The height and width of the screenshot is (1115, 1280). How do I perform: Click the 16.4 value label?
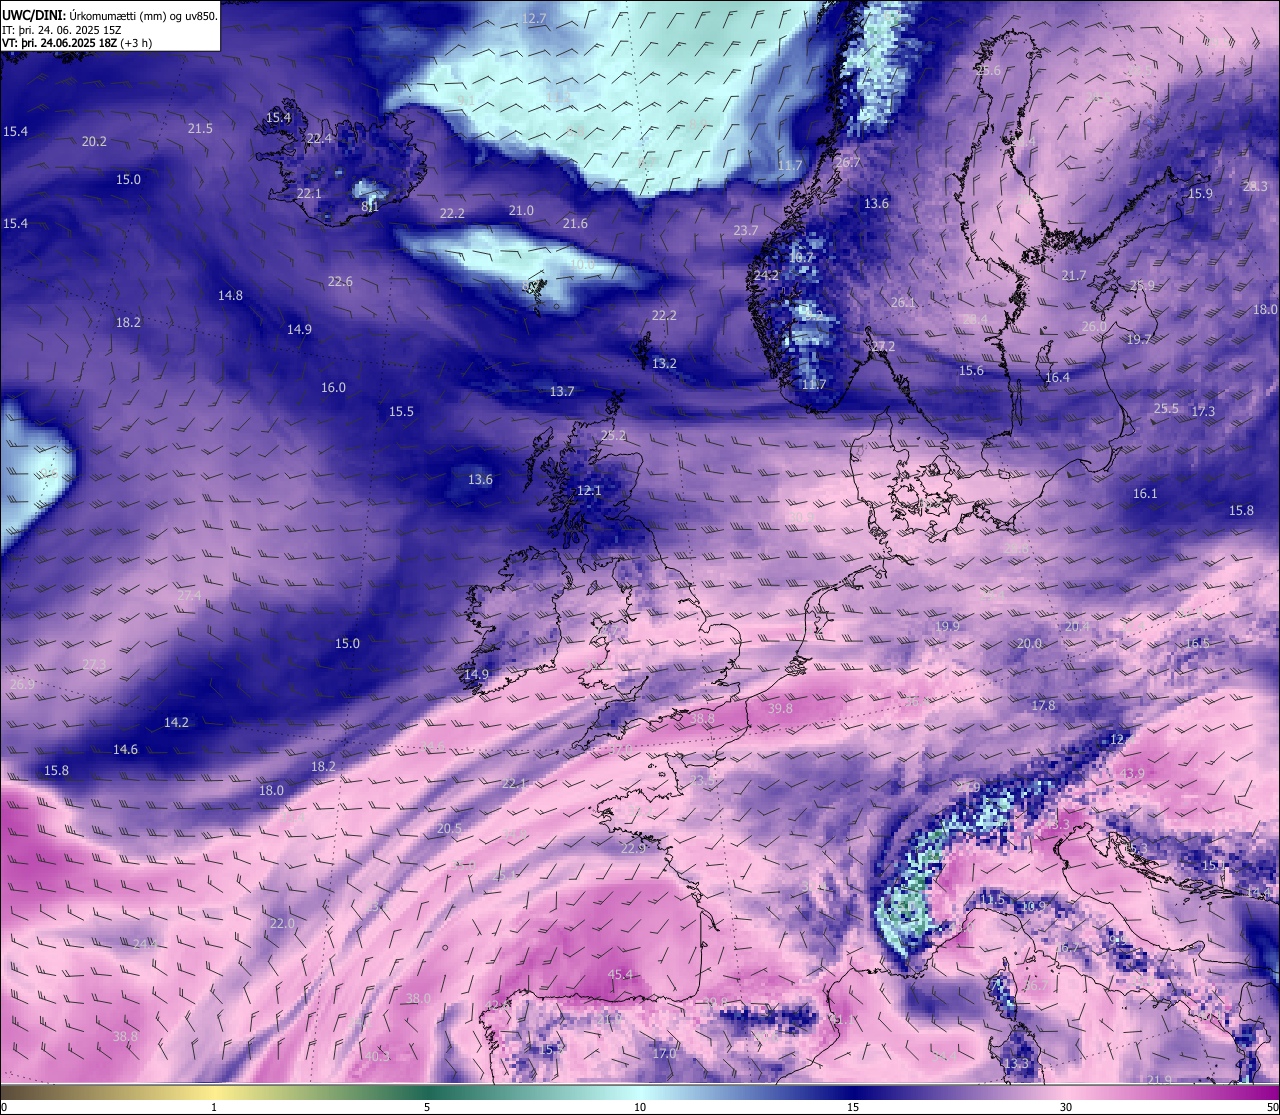coord(1057,378)
